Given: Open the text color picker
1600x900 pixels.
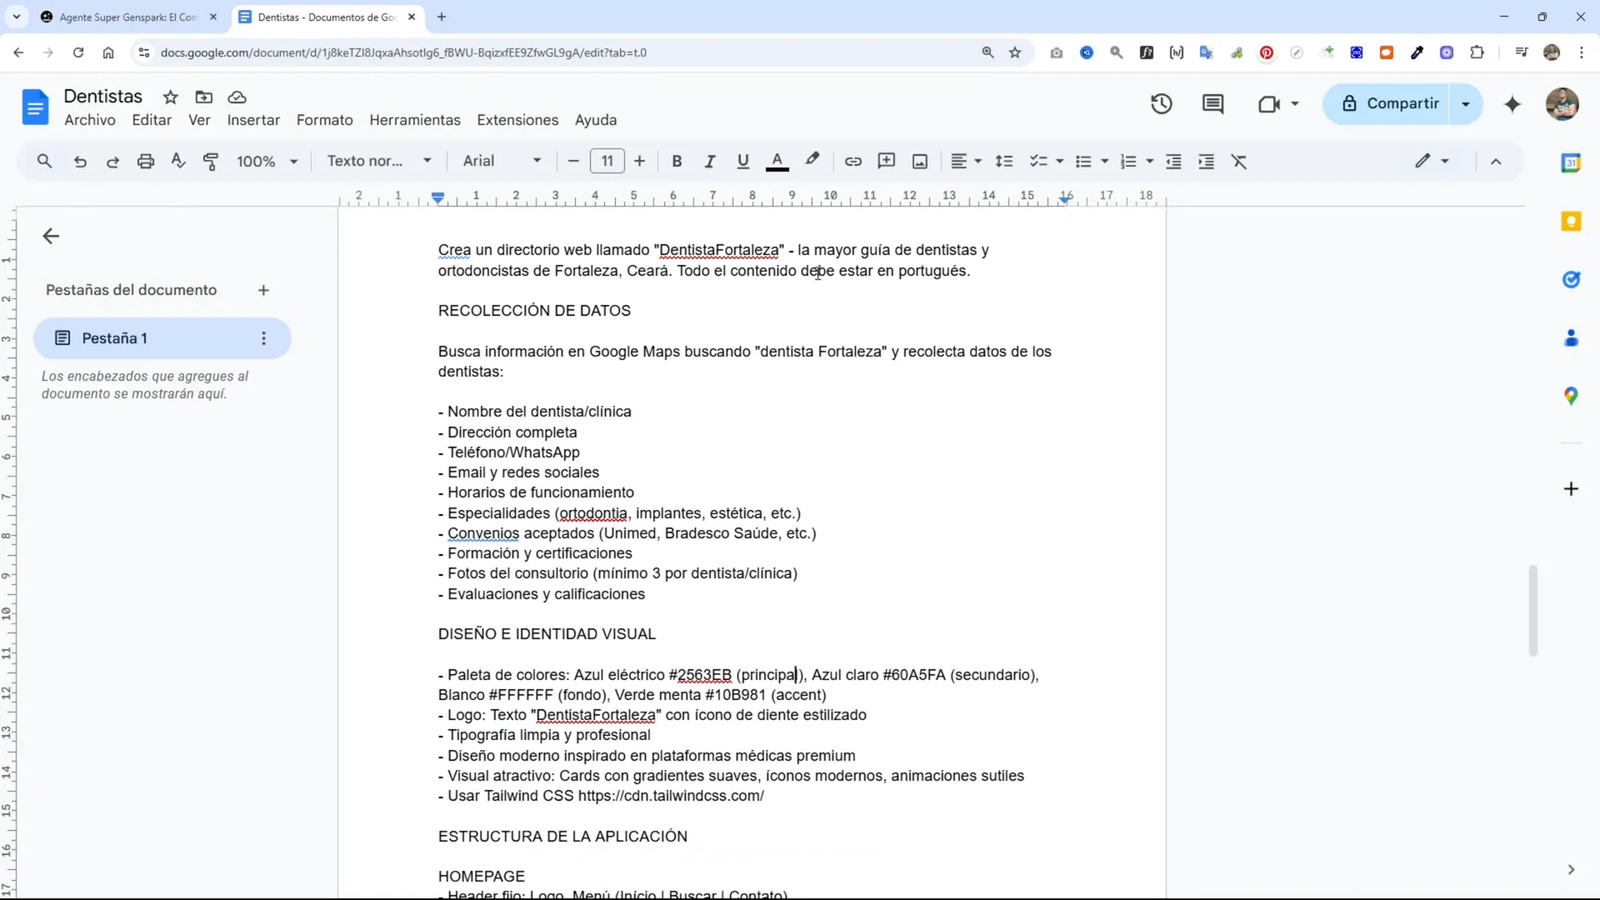Looking at the screenshot, I should [x=778, y=161].
